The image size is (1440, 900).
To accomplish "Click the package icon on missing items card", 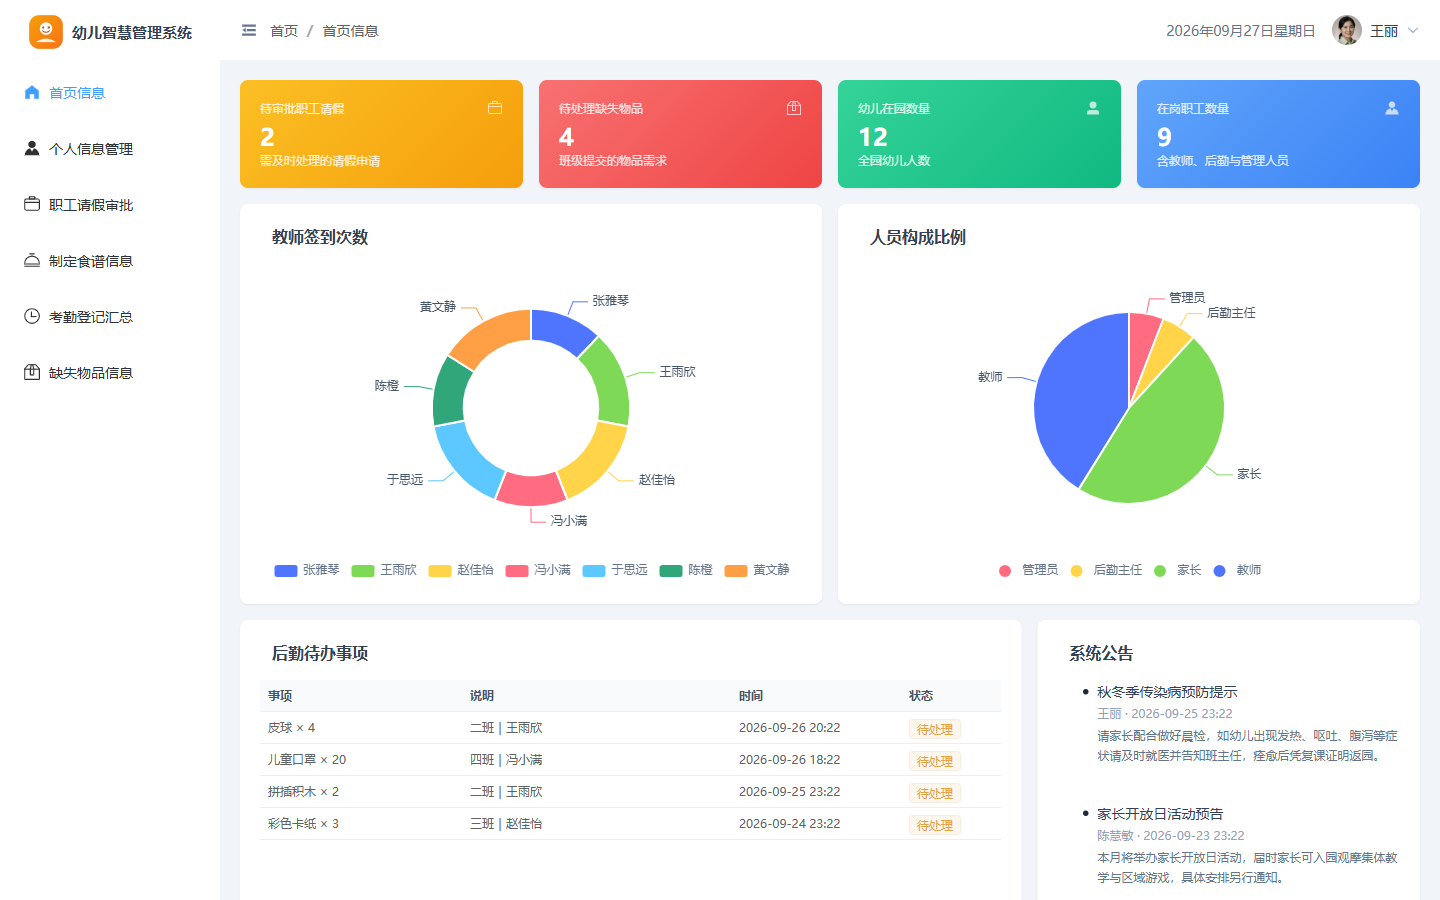I will [x=794, y=108].
